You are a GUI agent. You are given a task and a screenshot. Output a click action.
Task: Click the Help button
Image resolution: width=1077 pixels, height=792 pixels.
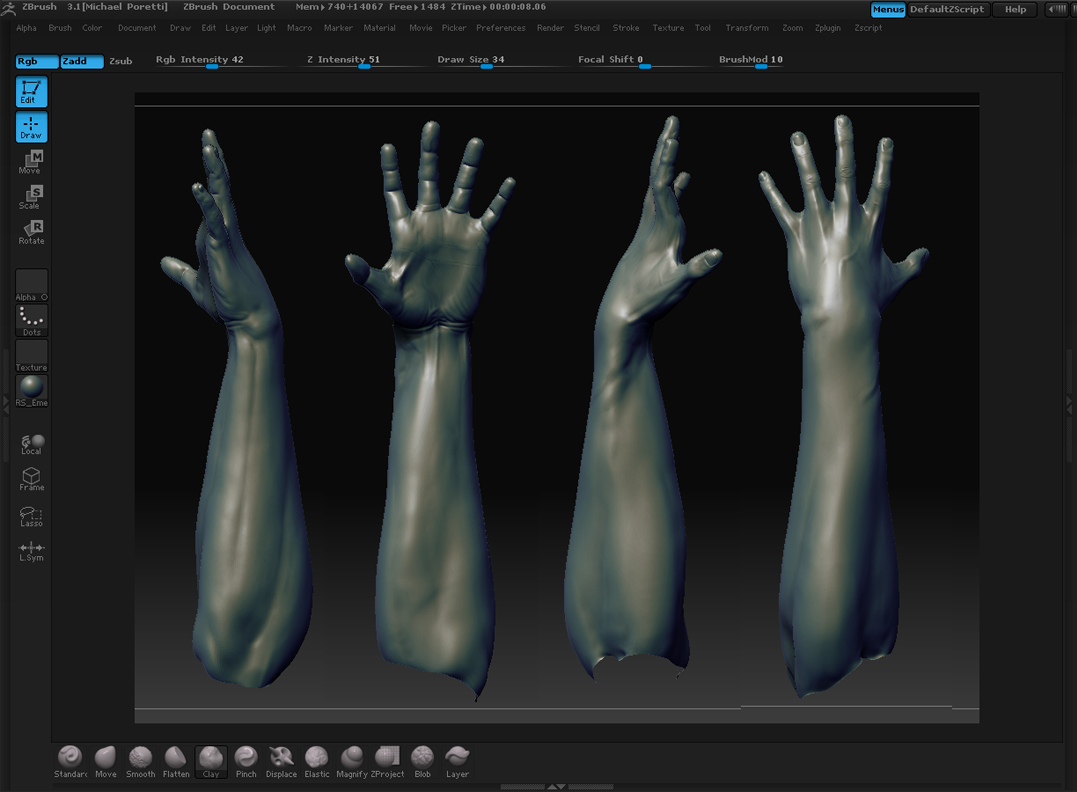(x=1015, y=10)
